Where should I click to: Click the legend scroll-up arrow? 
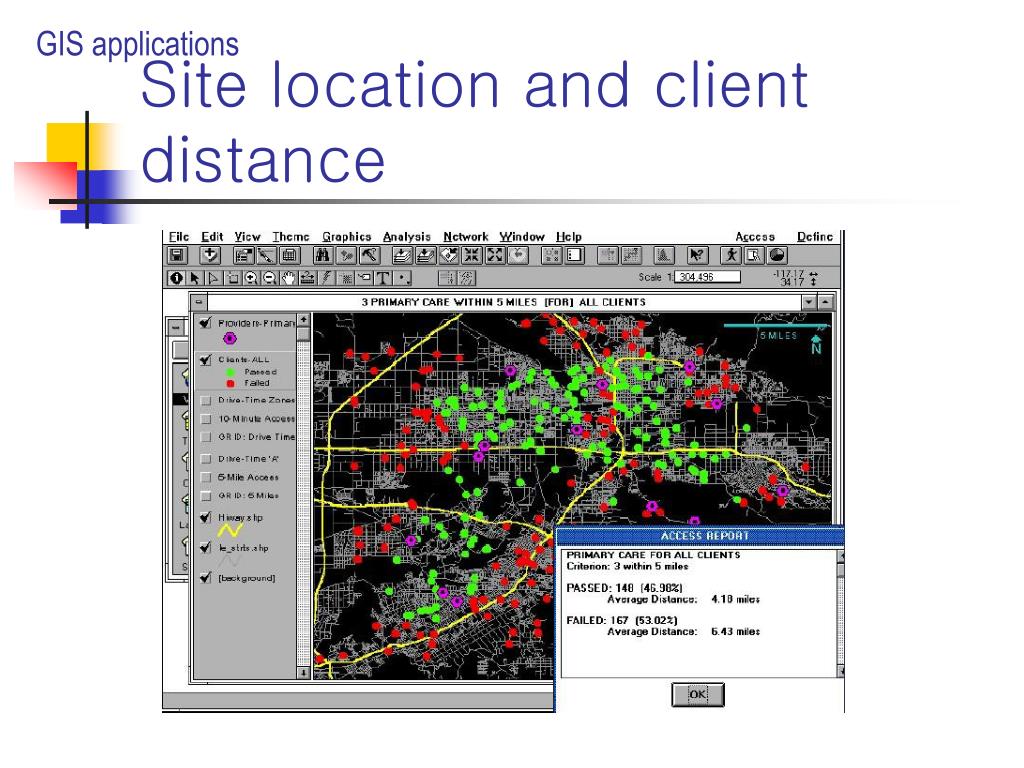[x=303, y=321]
